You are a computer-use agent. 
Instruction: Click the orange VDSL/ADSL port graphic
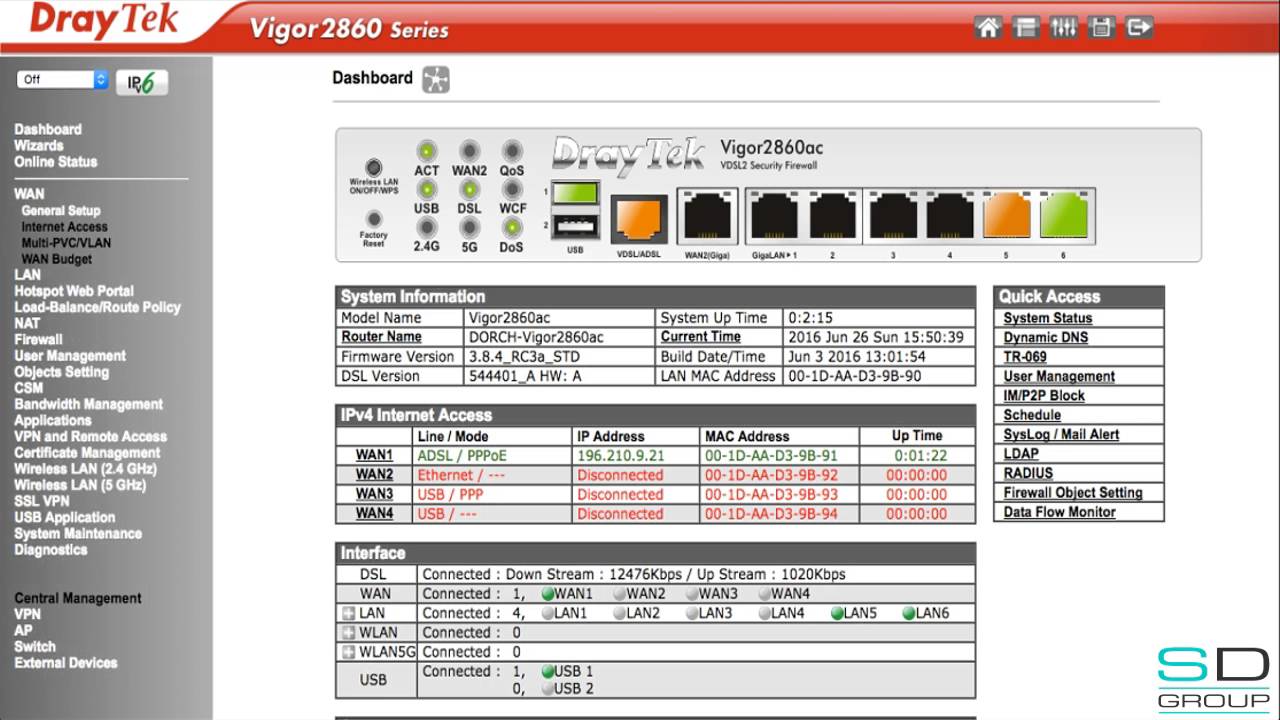[x=638, y=218]
